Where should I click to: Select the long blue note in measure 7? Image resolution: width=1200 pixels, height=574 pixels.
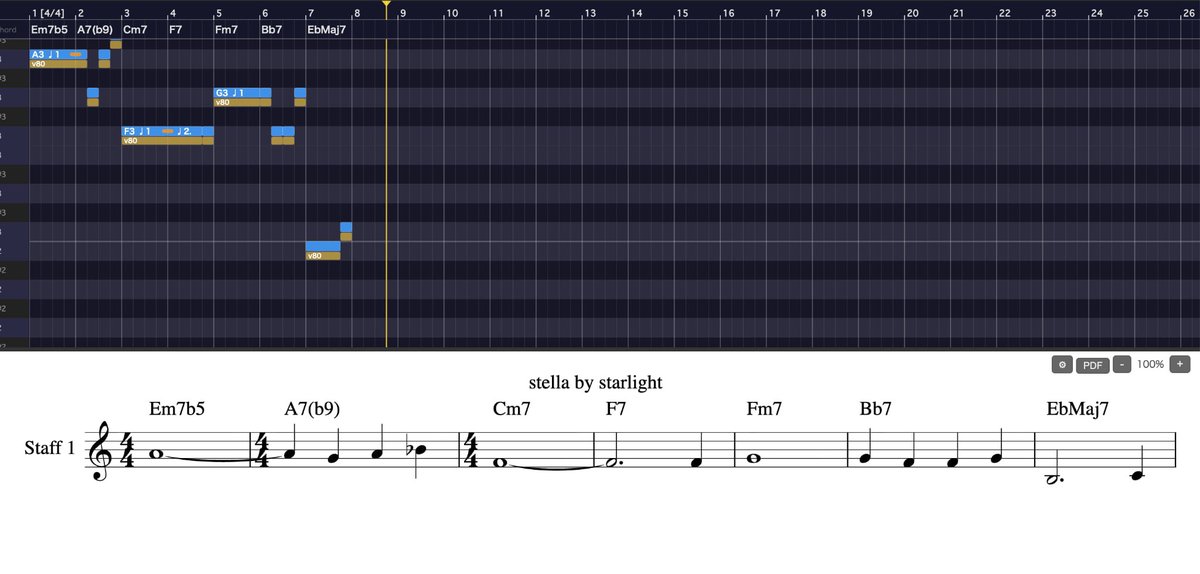(x=323, y=246)
